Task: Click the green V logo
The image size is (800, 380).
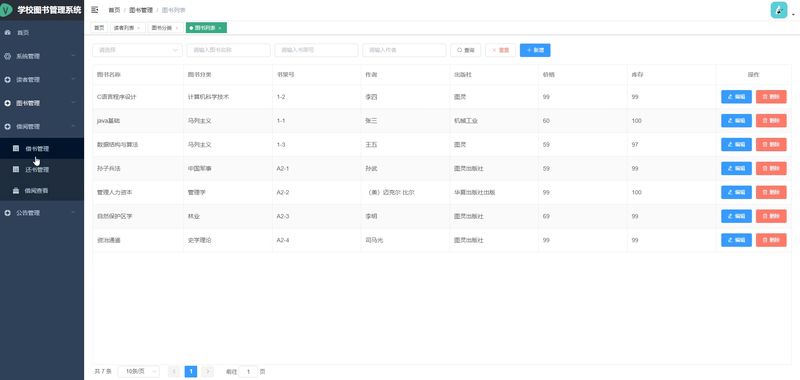Action: (x=6, y=10)
